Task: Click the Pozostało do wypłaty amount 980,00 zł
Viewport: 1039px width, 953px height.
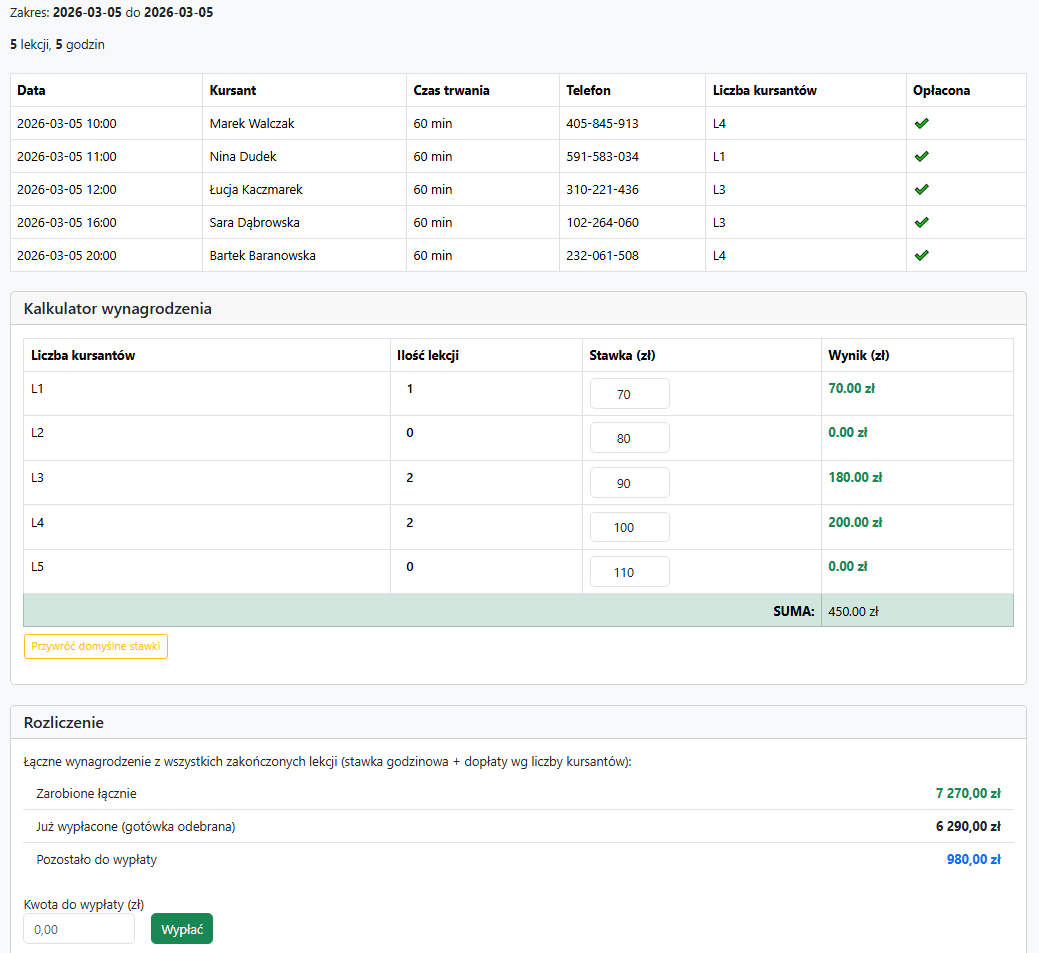Action: tap(972, 859)
